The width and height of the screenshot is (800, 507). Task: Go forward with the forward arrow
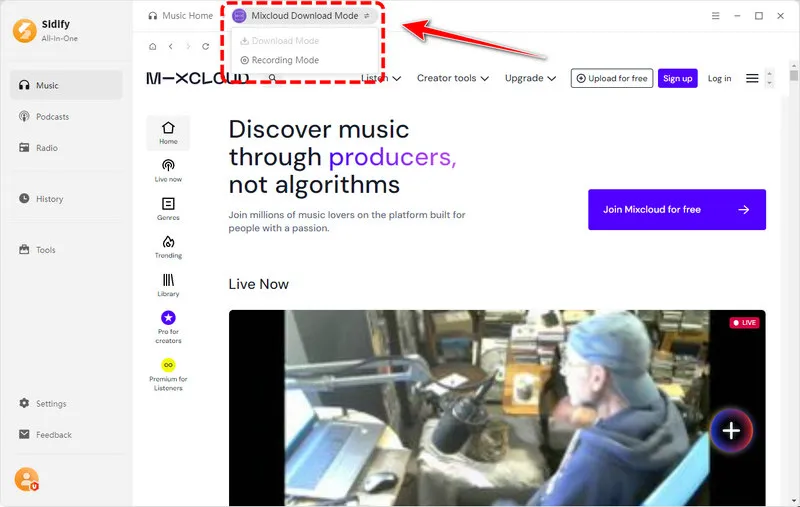click(188, 46)
